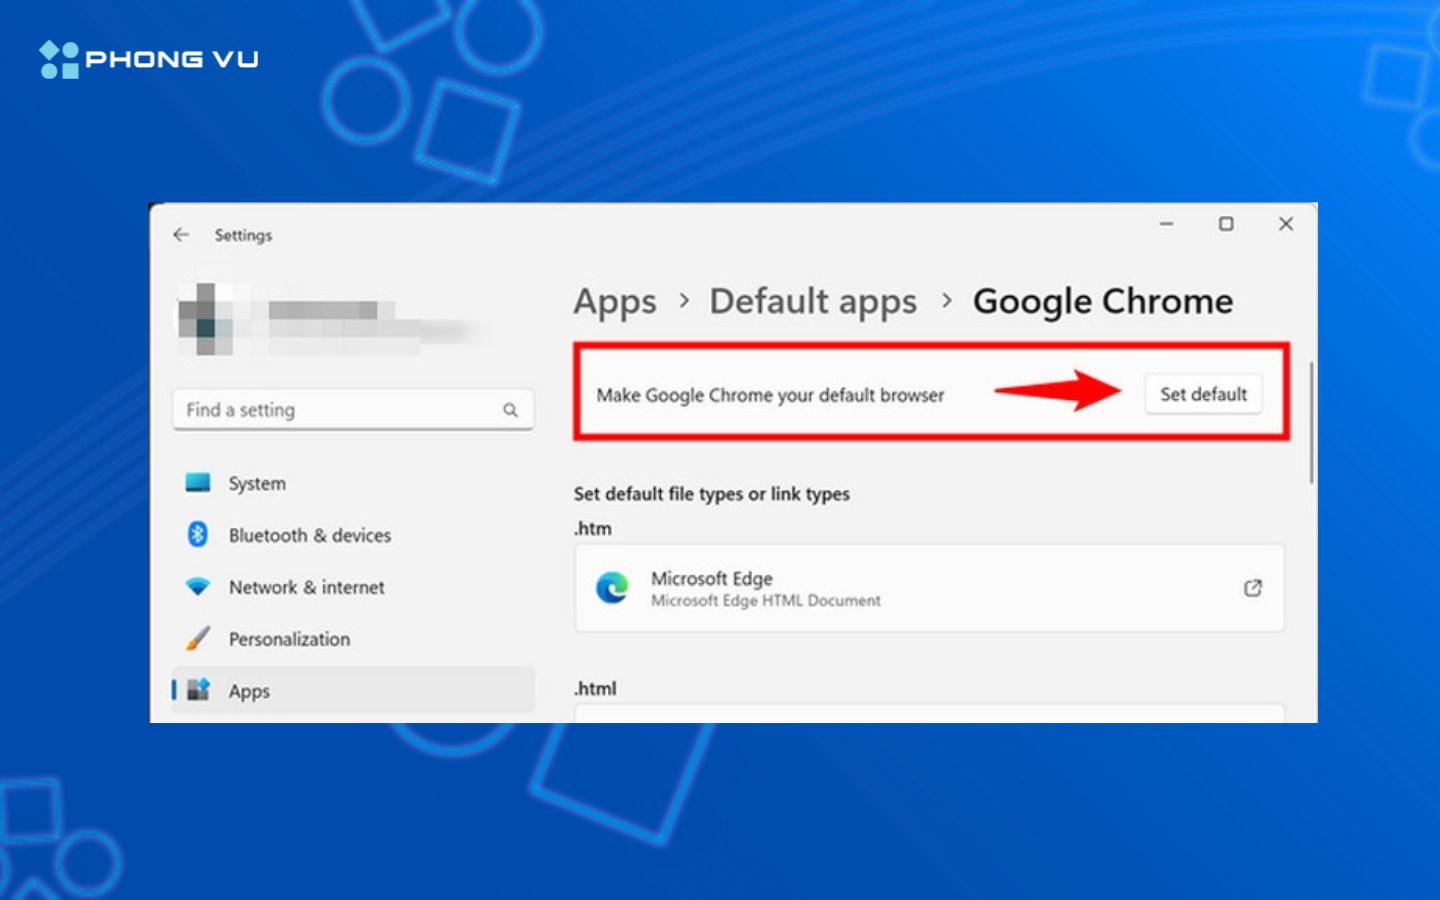This screenshot has width=1440, height=900.
Task: Go to the Default apps breadcrumb
Action: pos(813,301)
